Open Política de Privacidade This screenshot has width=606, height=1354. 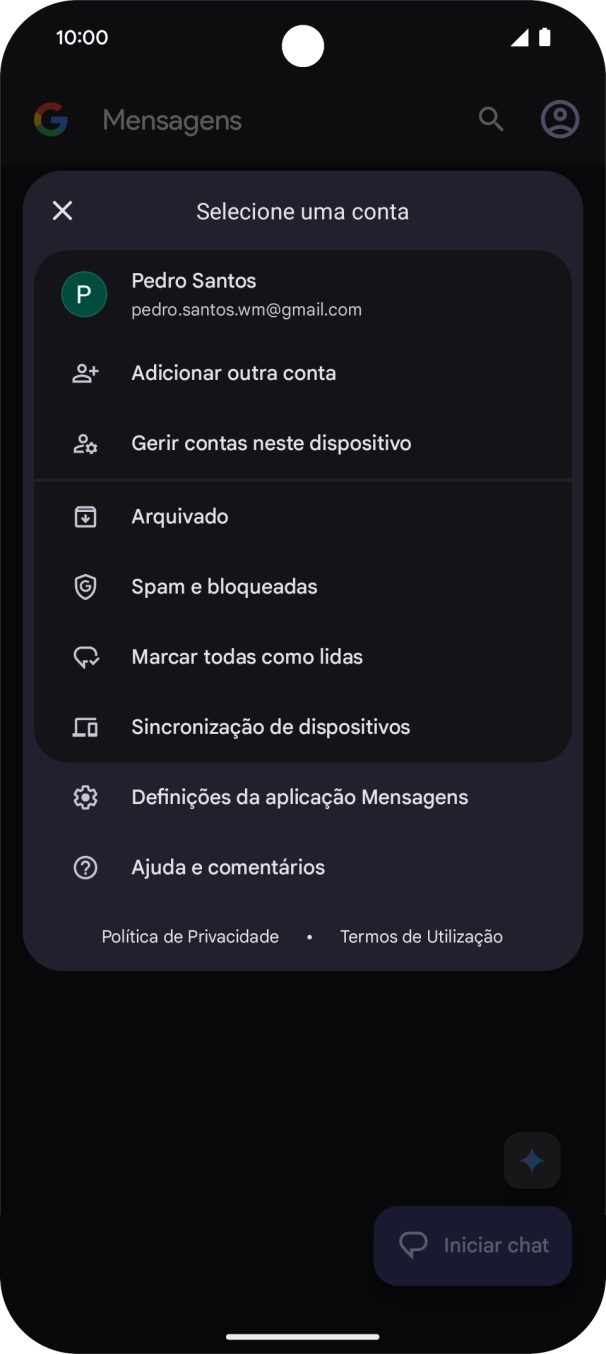point(190,936)
